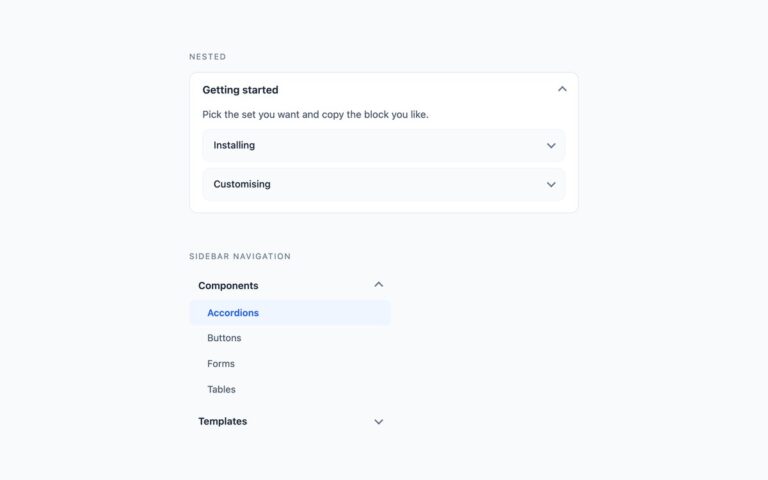Collapse Components with its up chevron icon
The height and width of the screenshot is (480, 768).
[x=379, y=285]
